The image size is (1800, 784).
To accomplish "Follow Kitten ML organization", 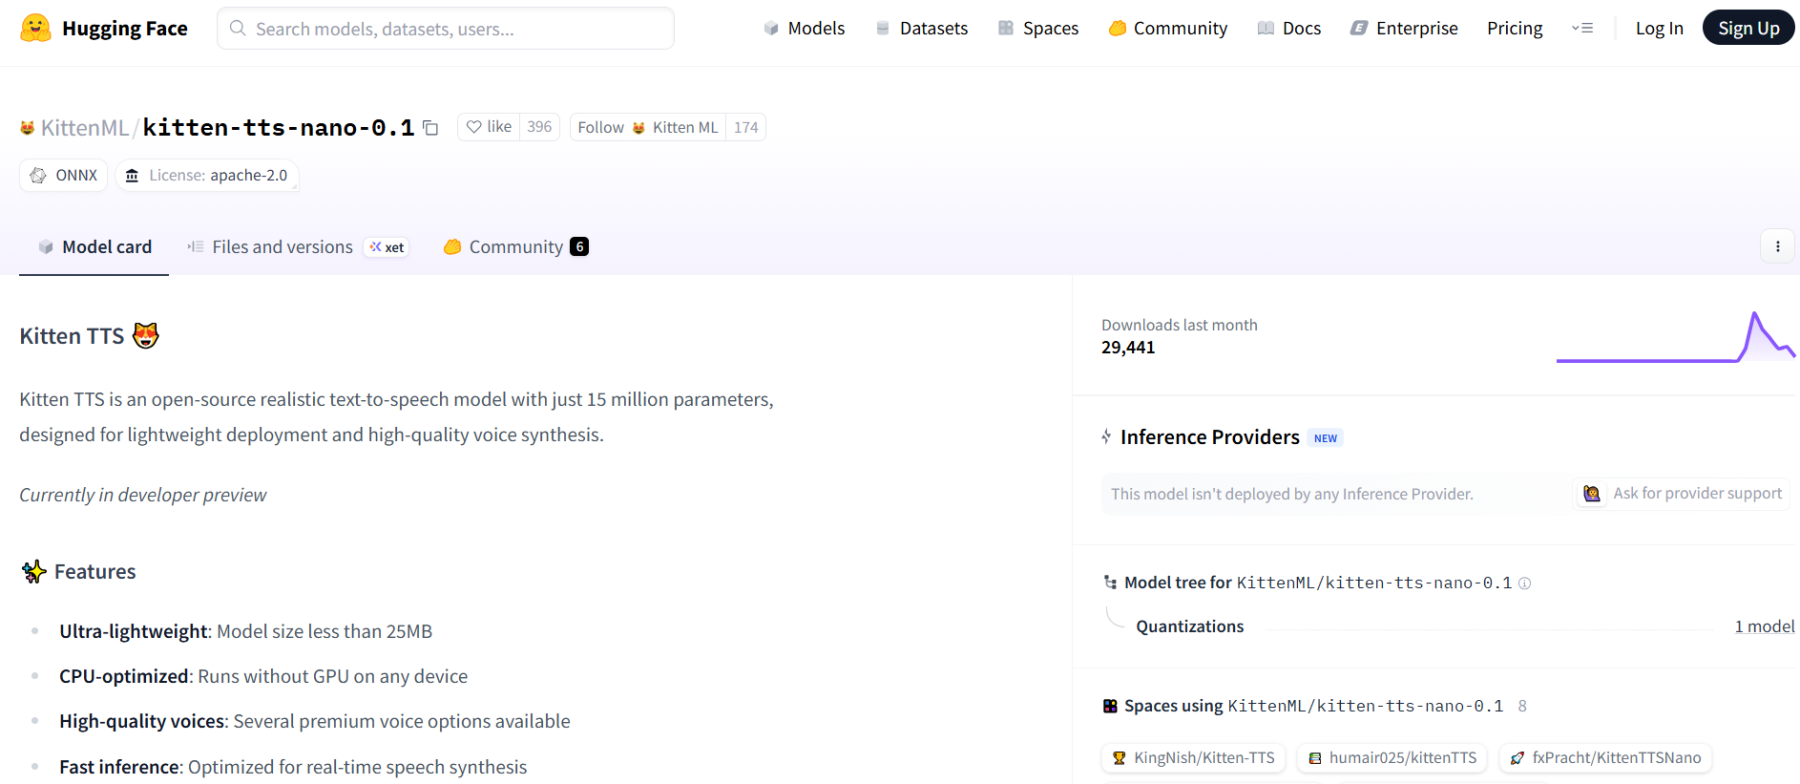I will point(648,127).
